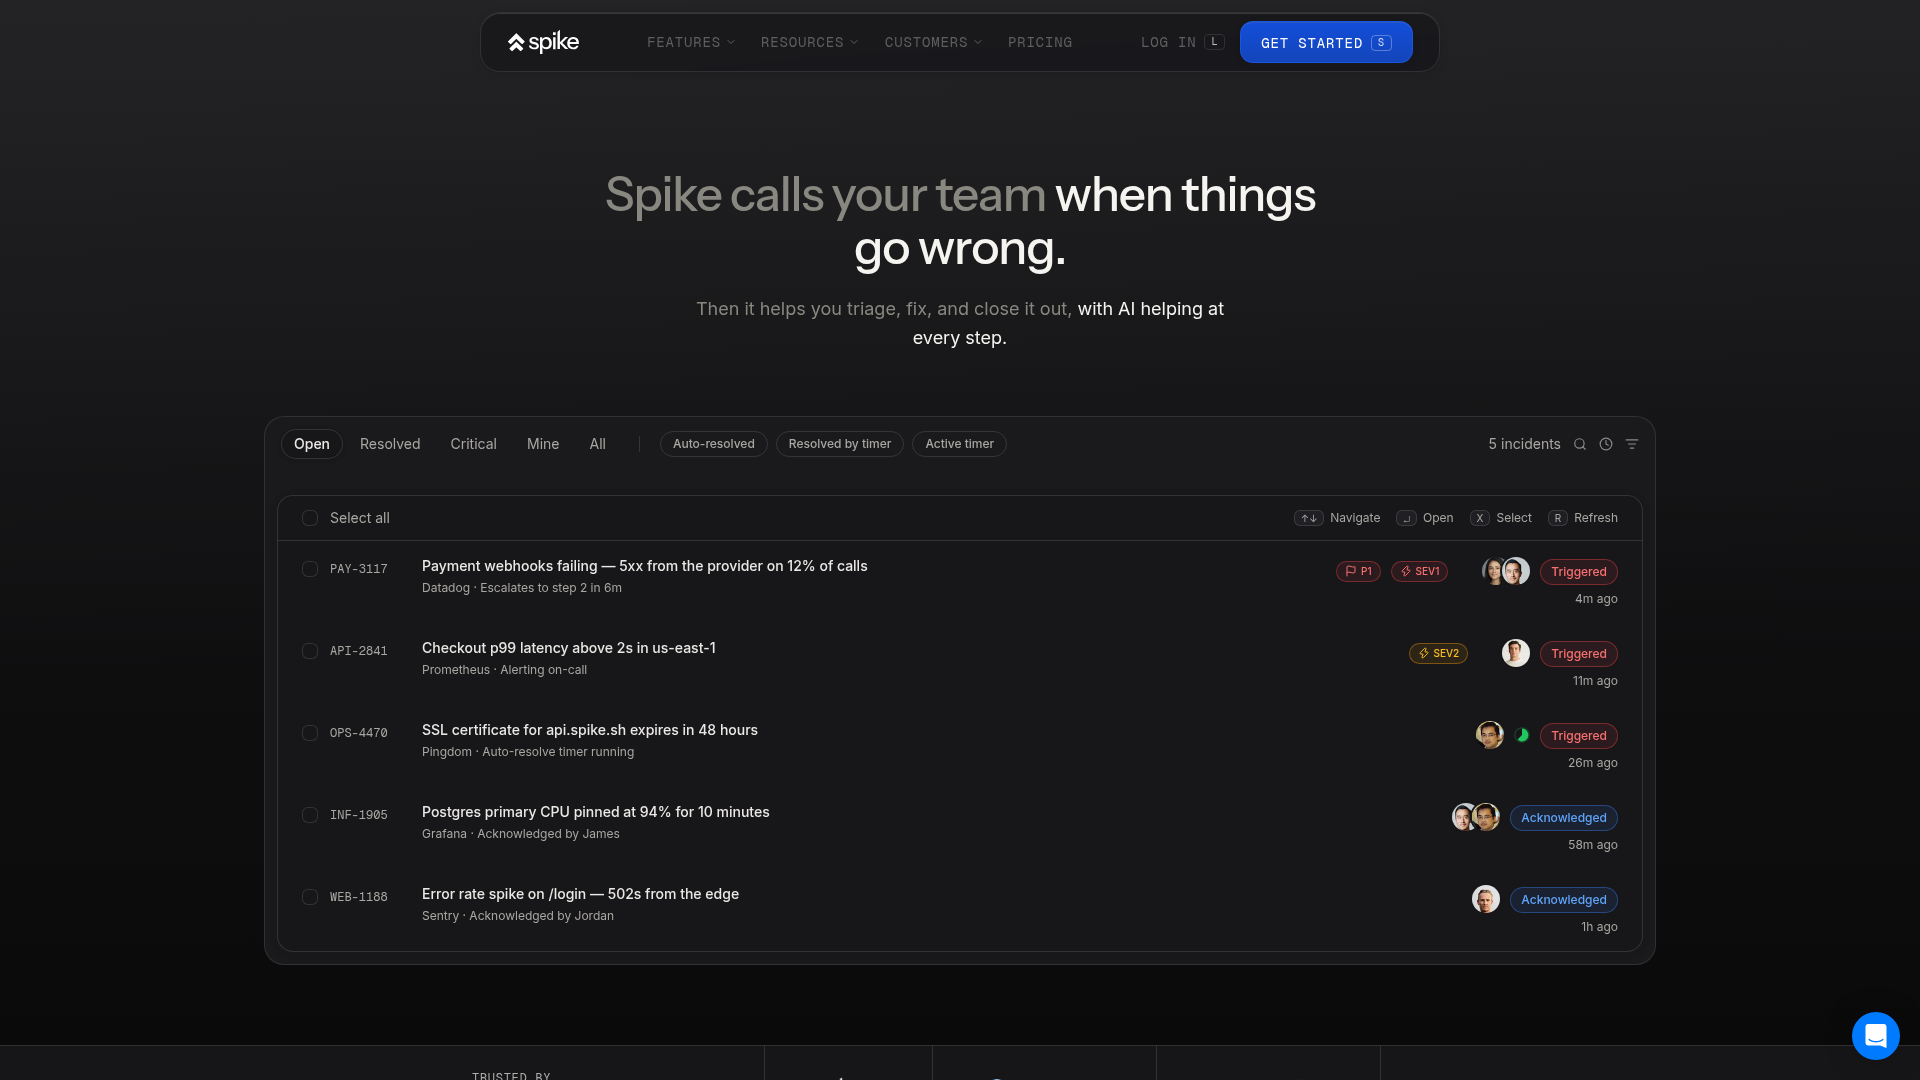Screen dimensions: 1920x1080
Task: Toggle the Auto-resolved filter chip
Action: (714, 444)
